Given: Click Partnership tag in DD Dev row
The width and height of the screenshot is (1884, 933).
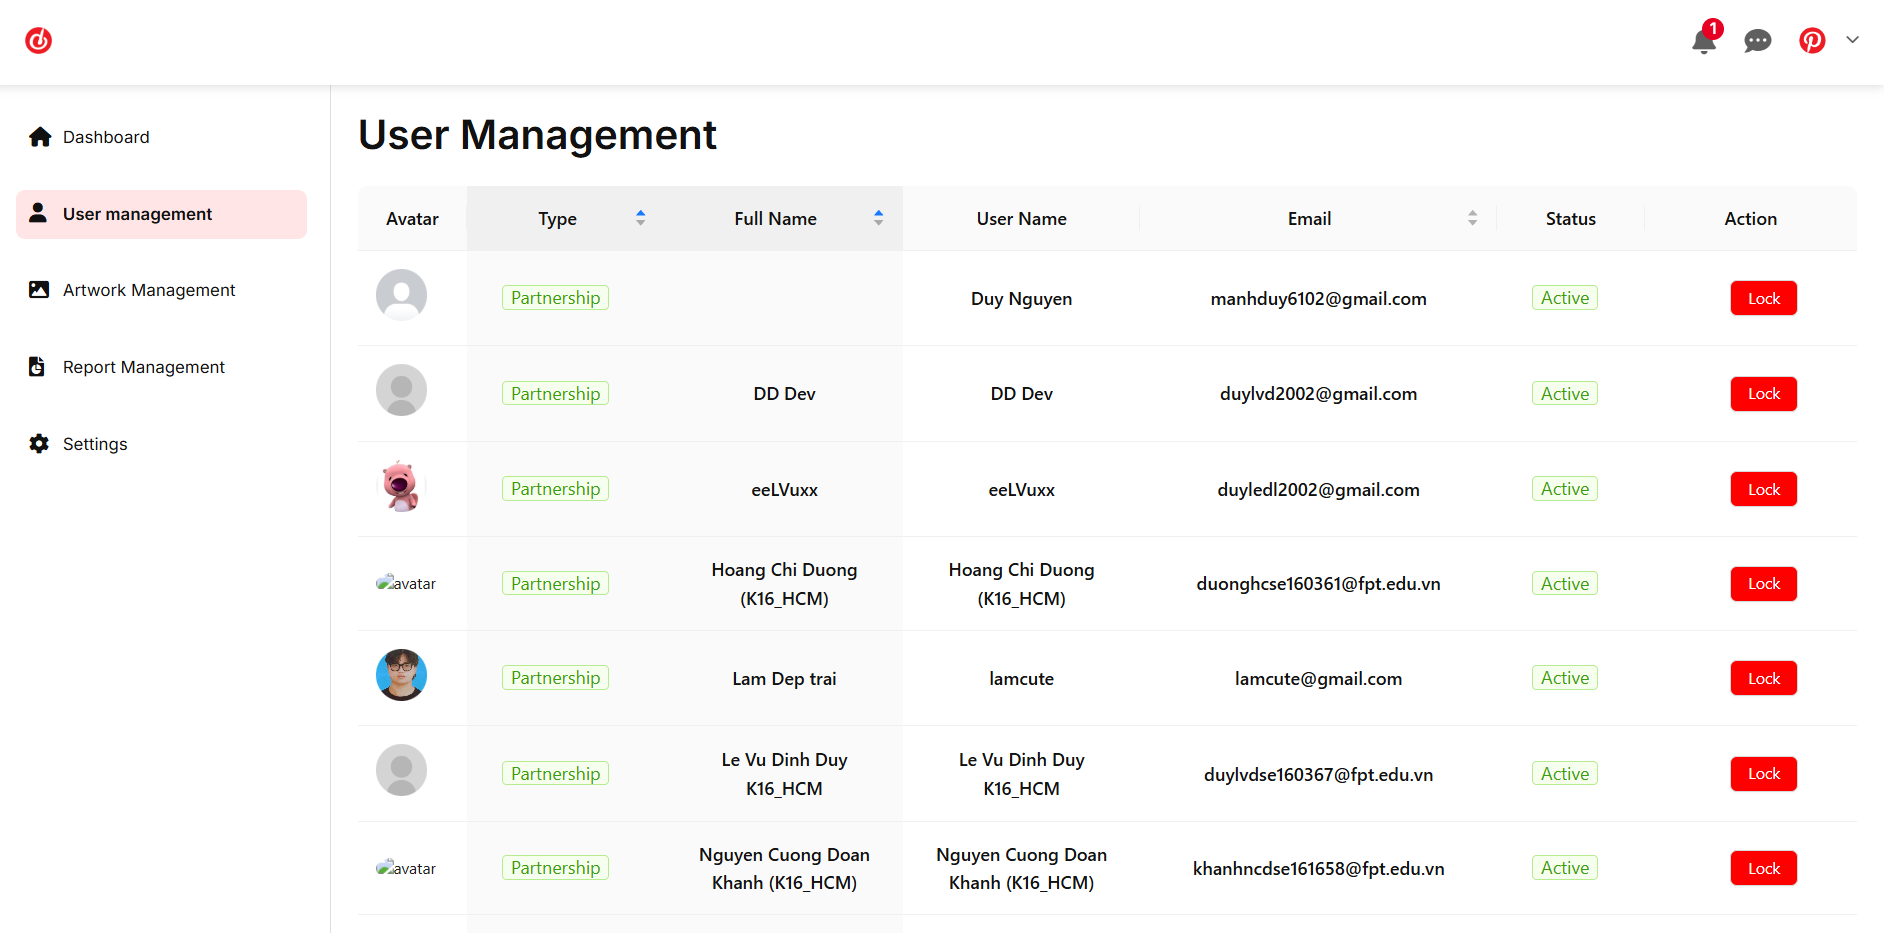Looking at the screenshot, I should (x=555, y=394).
